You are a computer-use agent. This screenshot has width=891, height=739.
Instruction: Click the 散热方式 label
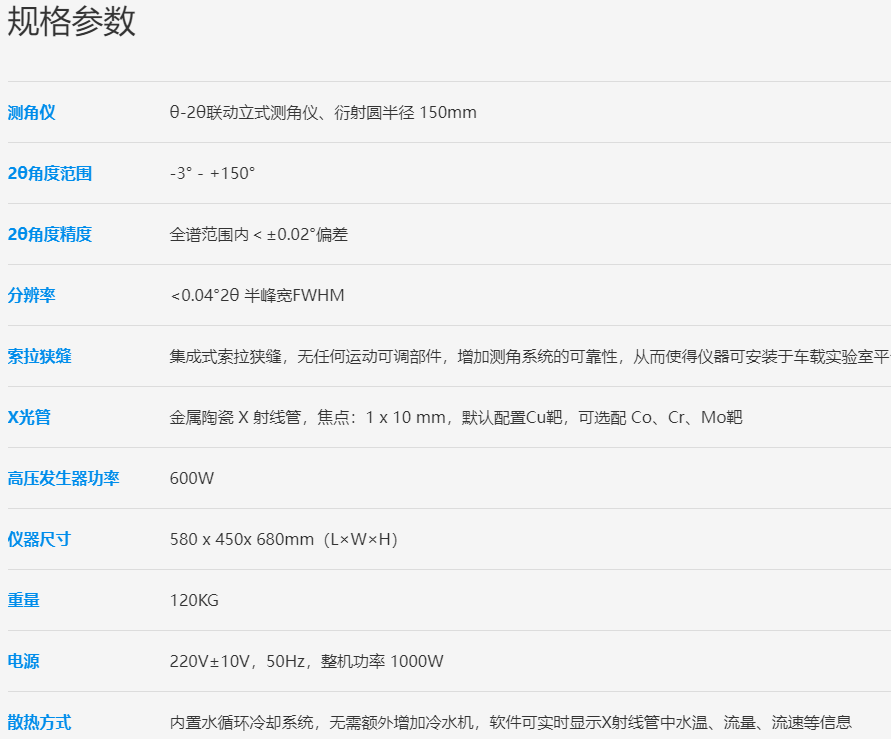coord(39,722)
